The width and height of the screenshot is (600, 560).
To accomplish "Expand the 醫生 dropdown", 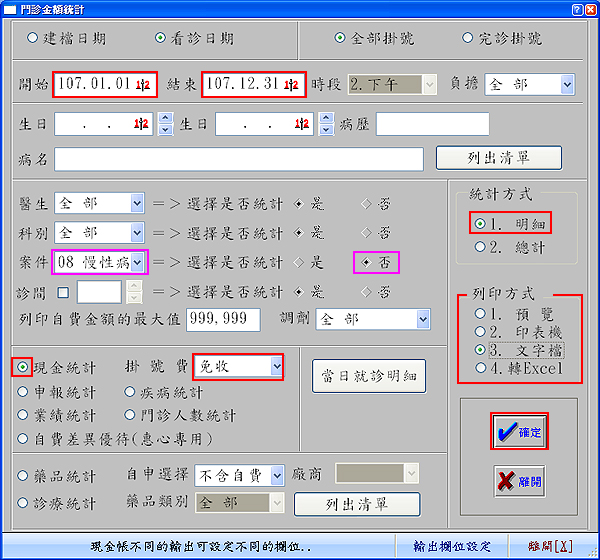I will 137,204.
